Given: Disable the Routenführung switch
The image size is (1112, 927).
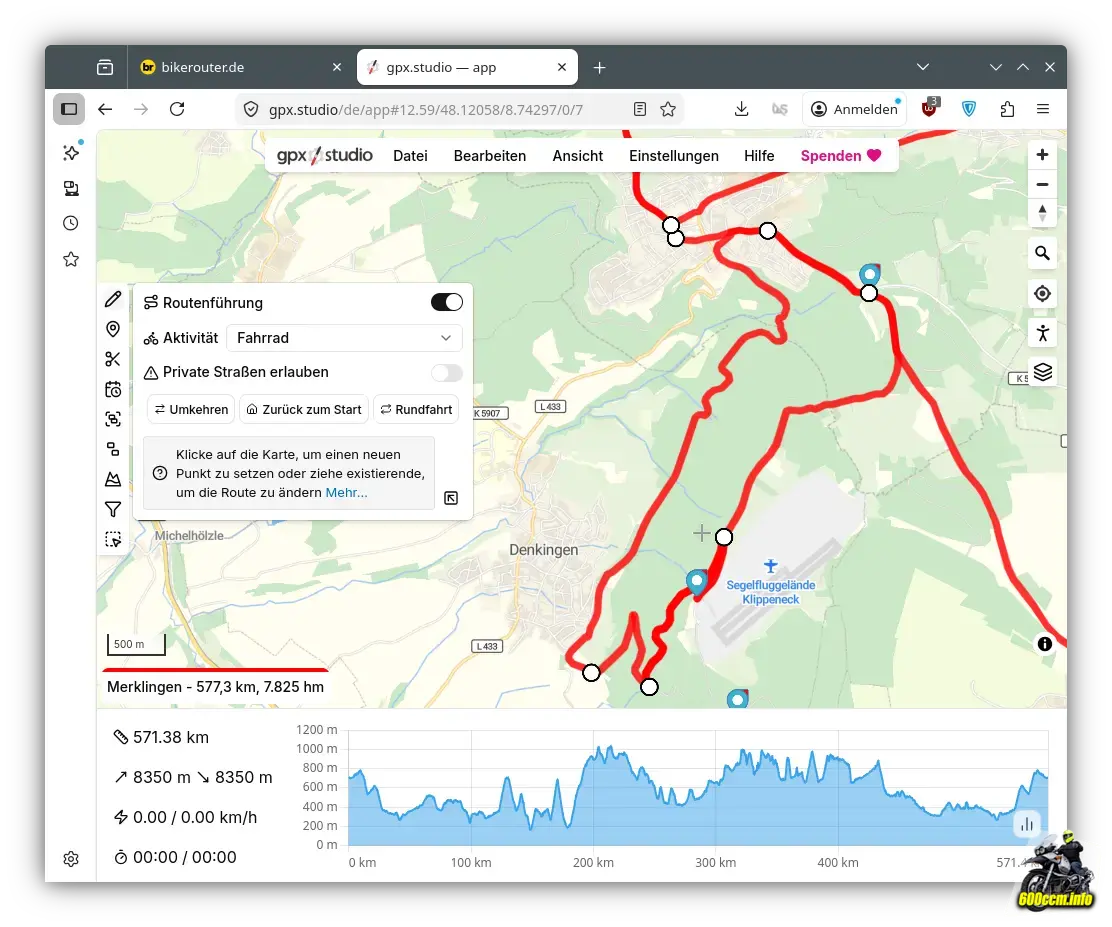Looking at the screenshot, I should click(446, 302).
